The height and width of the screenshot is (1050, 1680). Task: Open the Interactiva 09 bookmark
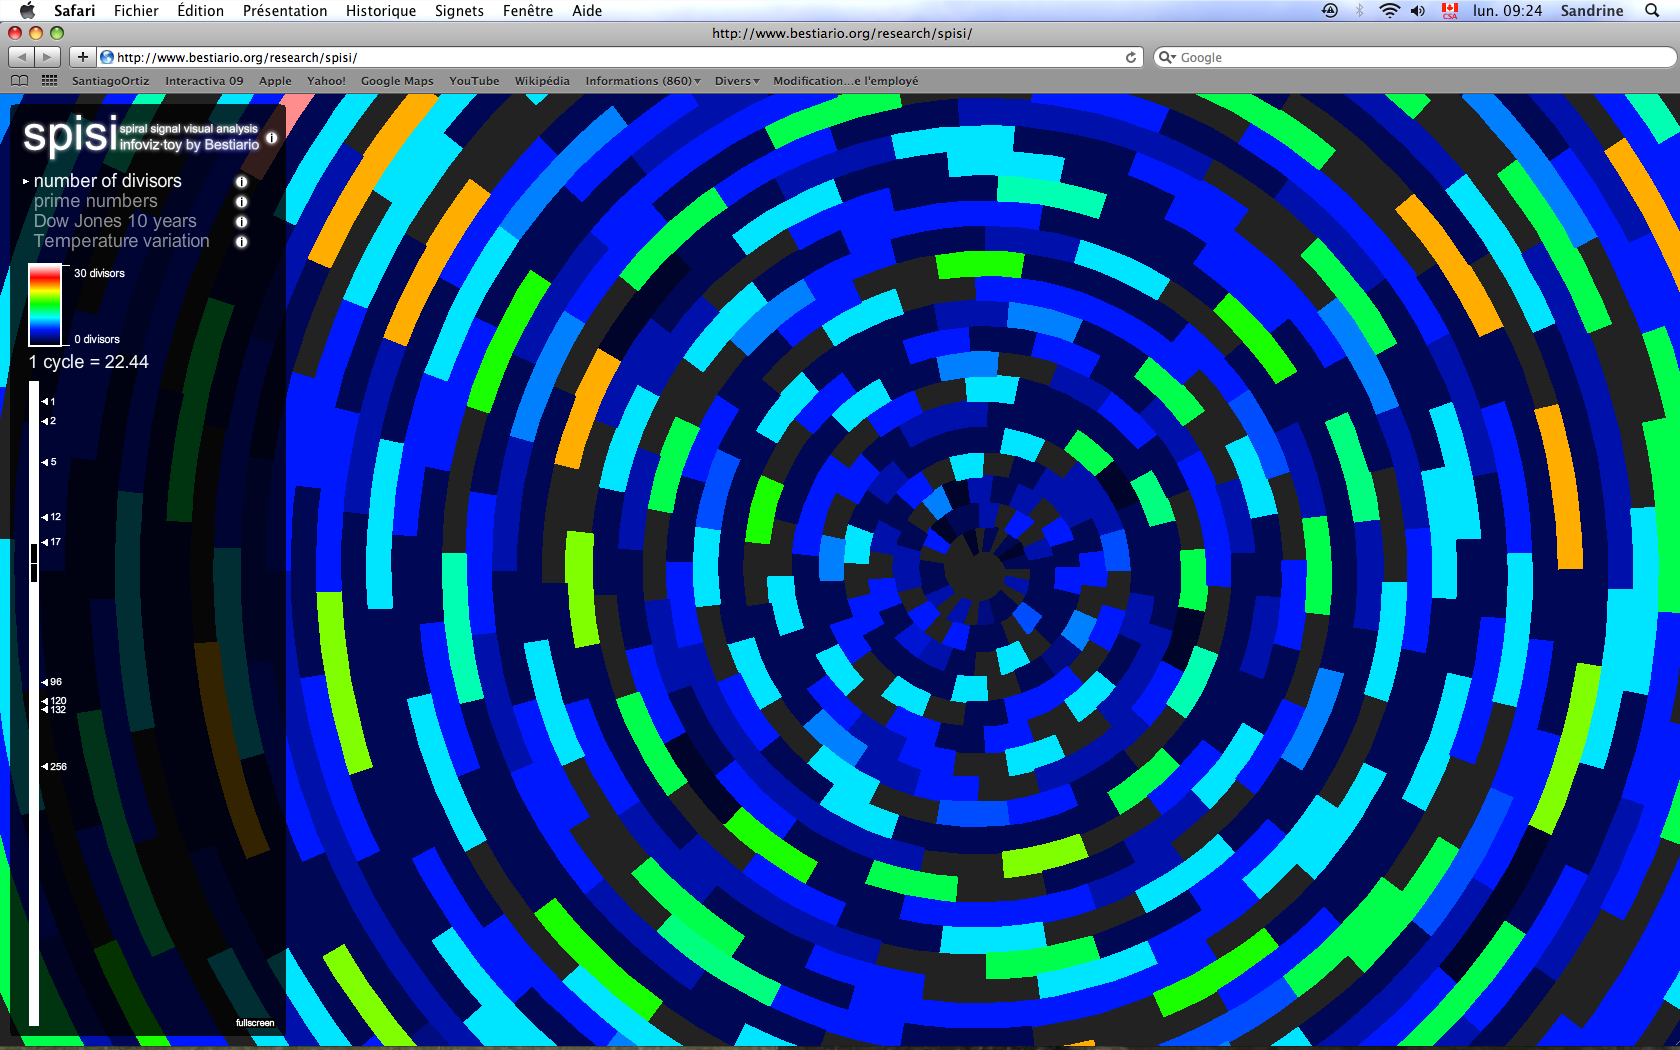pyautogui.click(x=204, y=81)
